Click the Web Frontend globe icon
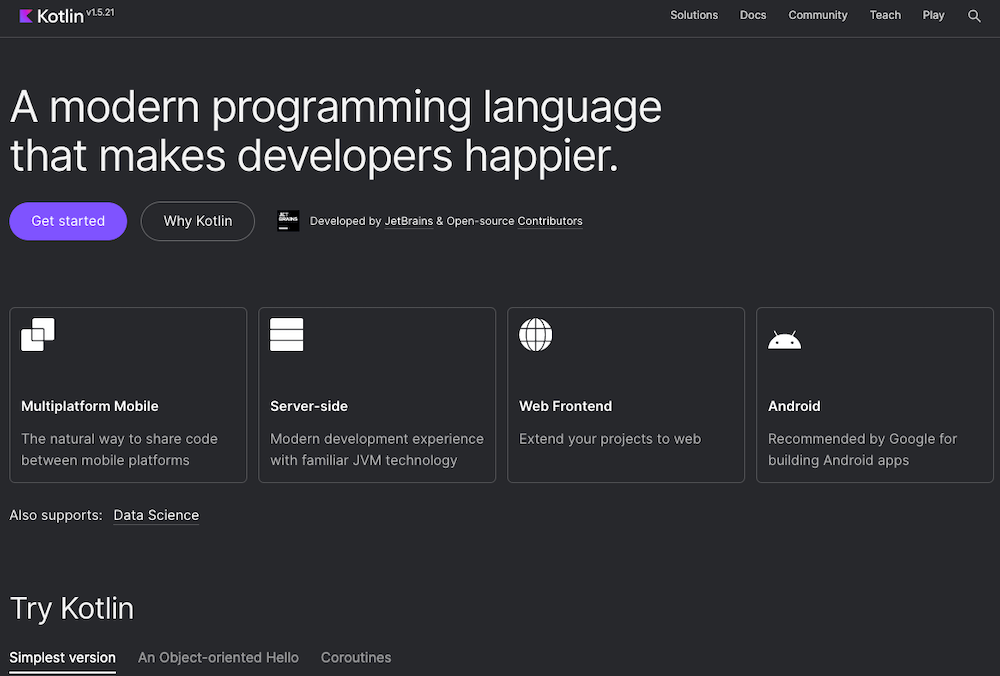The width and height of the screenshot is (1000, 676). (536, 334)
